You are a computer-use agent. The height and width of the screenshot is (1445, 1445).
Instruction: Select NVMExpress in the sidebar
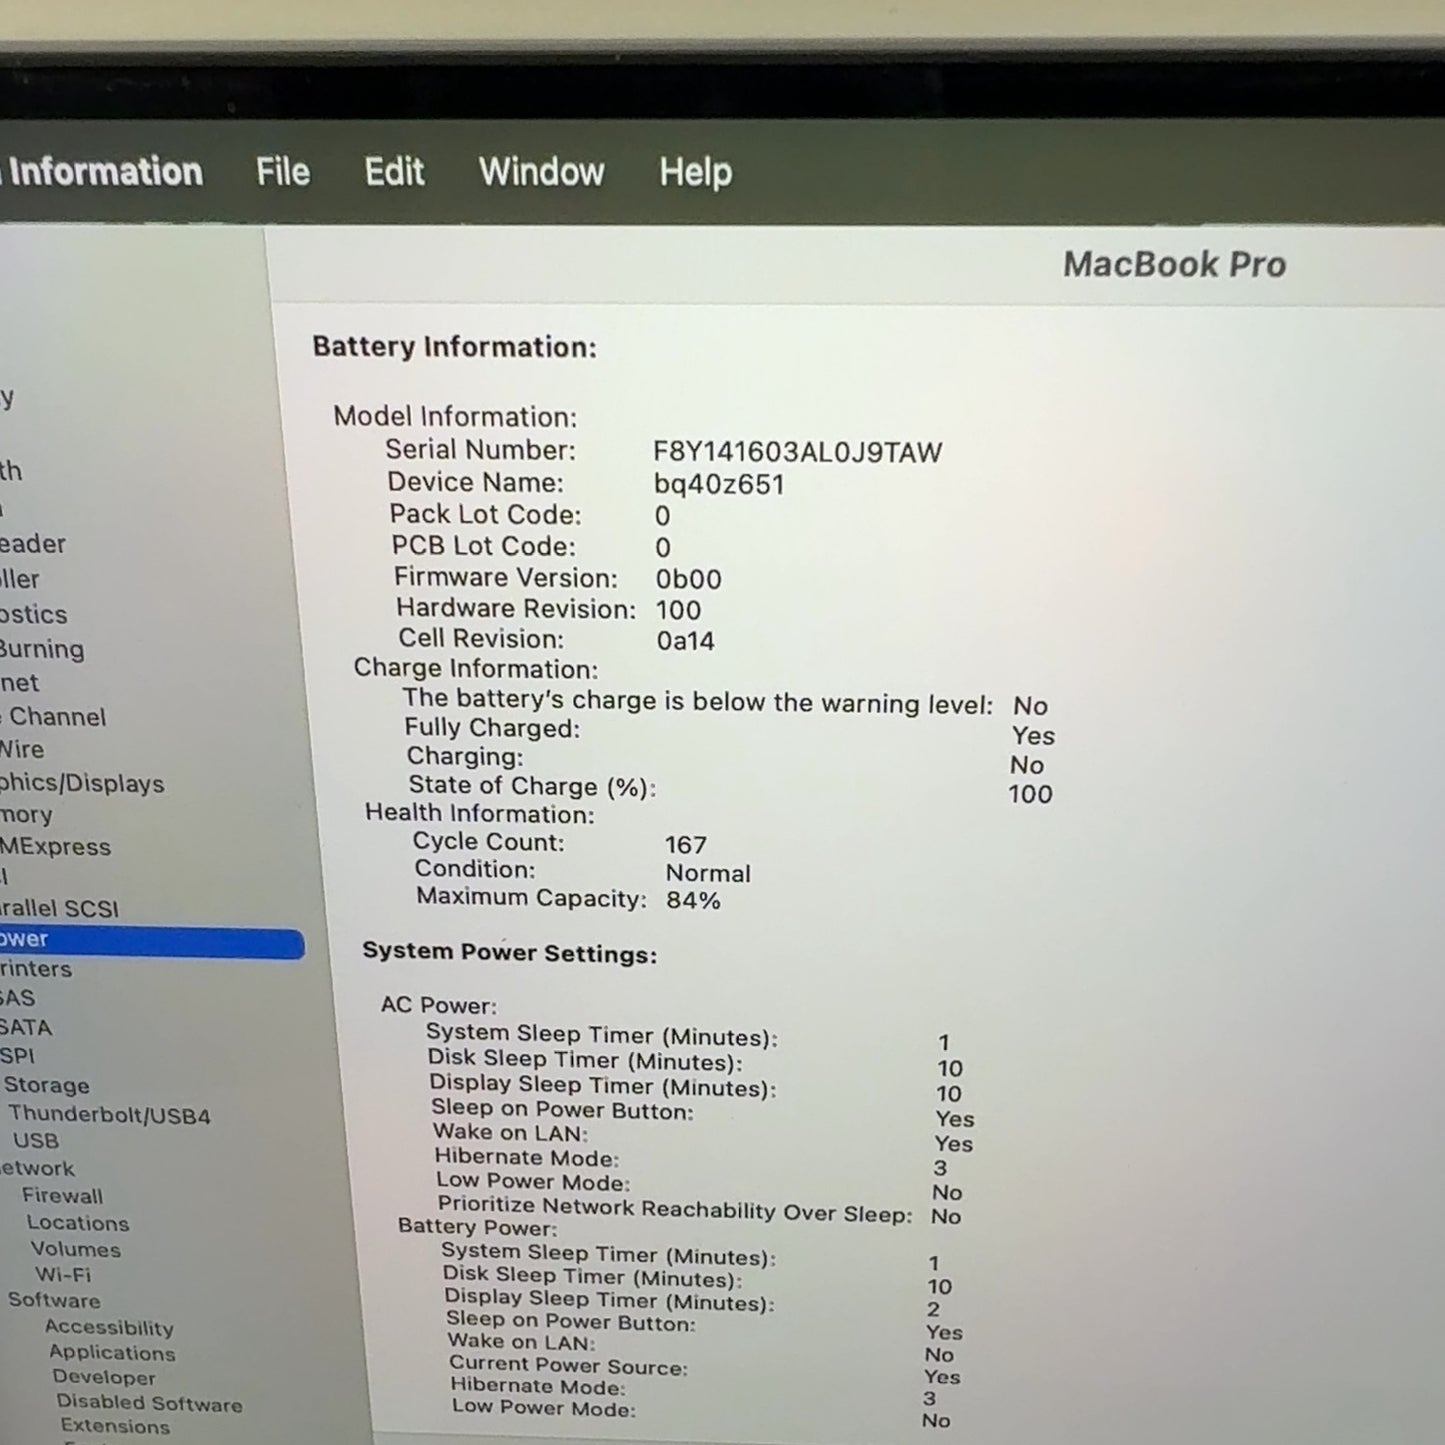[x=55, y=846]
